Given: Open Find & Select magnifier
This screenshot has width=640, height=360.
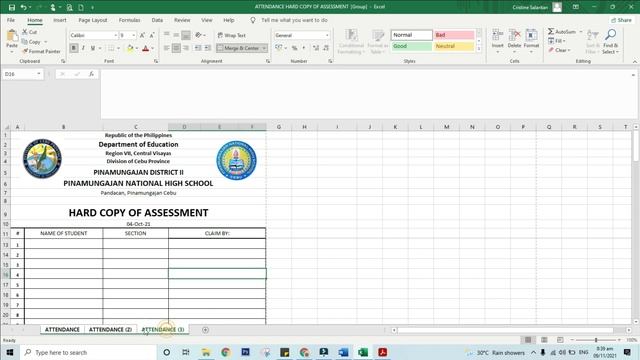Looking at the screenshot, I should 611,41.
